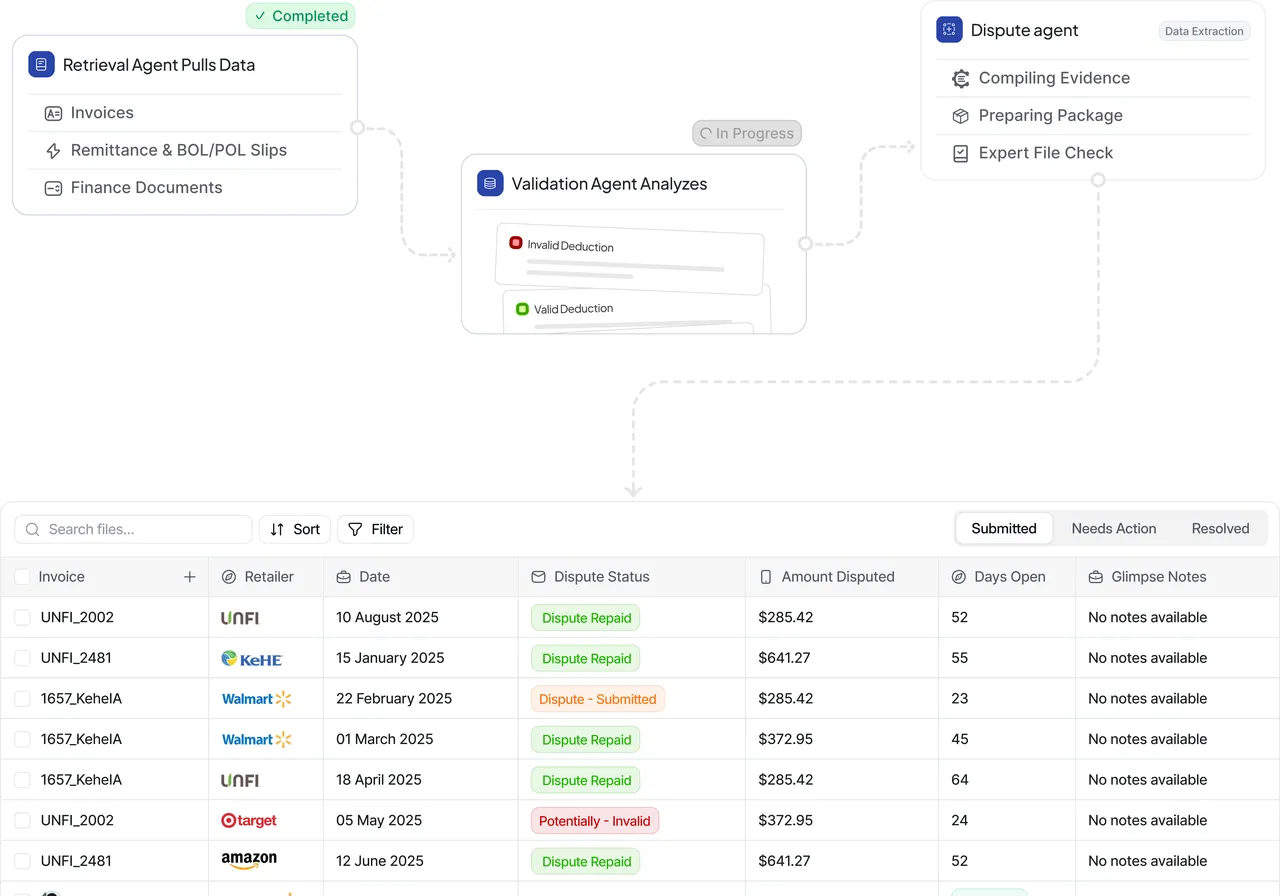This screenshot has width=1280, height=896.
Task: Click the green Valid Deduction marker
Action: [522, 308]
